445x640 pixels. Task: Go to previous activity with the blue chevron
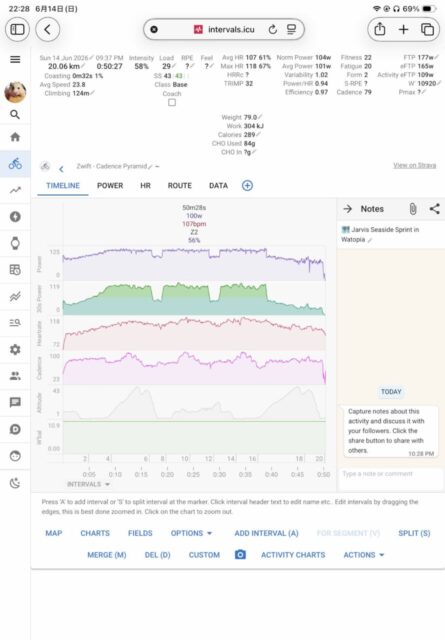coord(61,169)
